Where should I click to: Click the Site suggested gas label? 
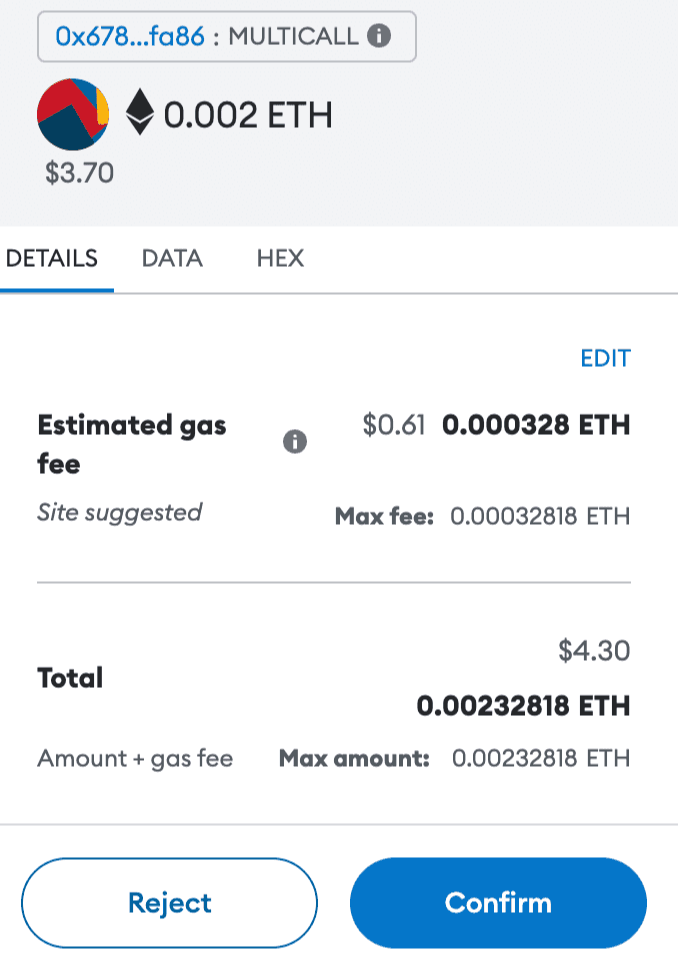tap(119, 513)
